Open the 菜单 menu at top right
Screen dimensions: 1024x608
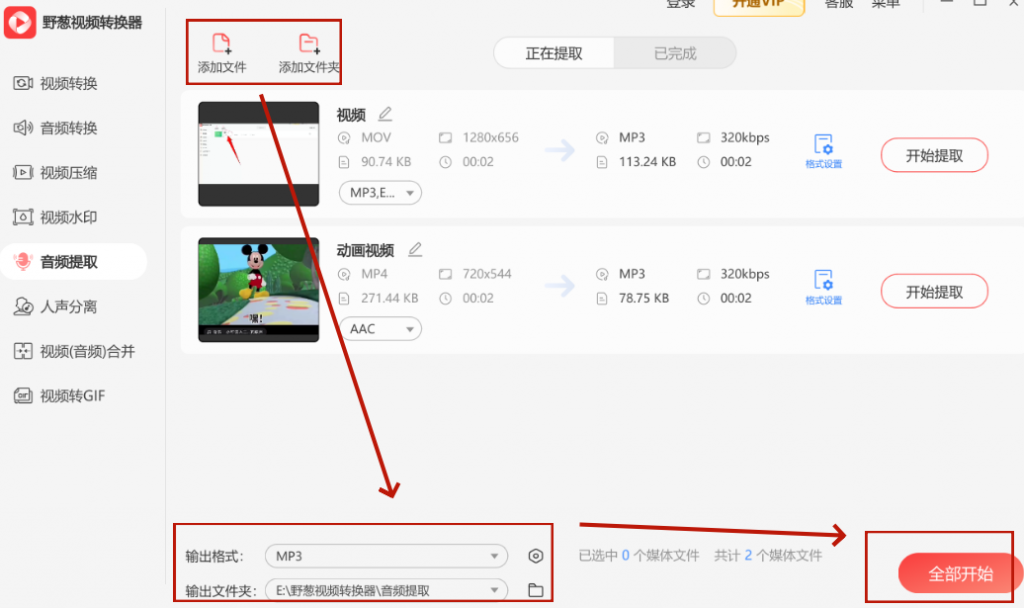pos(886,4)
